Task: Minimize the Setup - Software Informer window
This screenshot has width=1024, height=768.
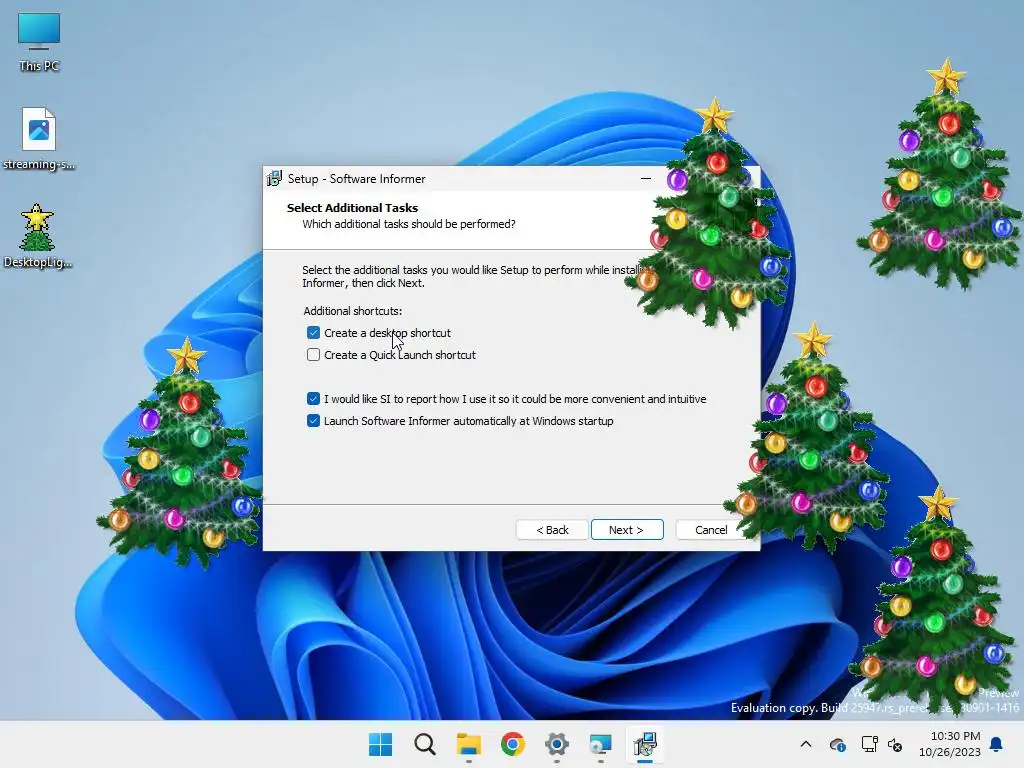Action: tap(646, 178)
